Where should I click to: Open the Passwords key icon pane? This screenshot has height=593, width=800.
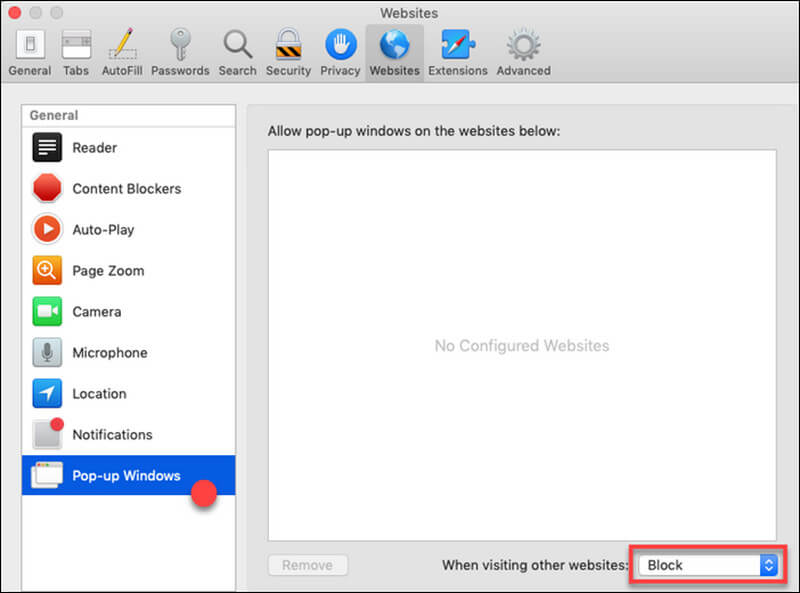[x=180, y=52]
